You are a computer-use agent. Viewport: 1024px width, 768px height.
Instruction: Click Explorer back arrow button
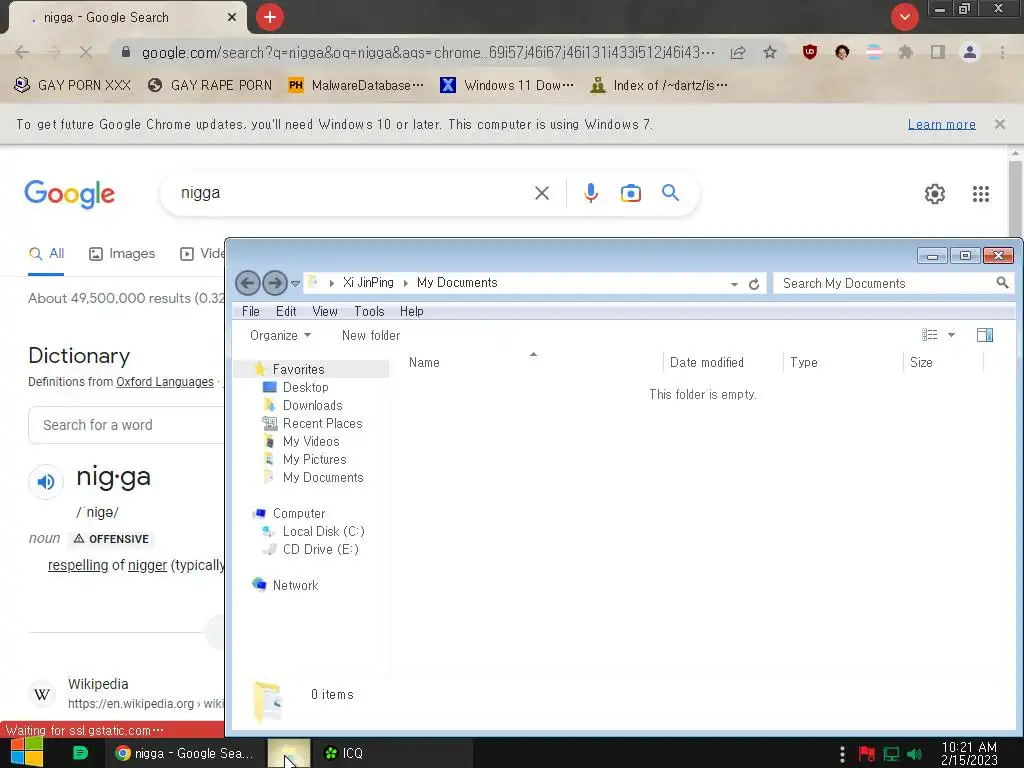248,283
